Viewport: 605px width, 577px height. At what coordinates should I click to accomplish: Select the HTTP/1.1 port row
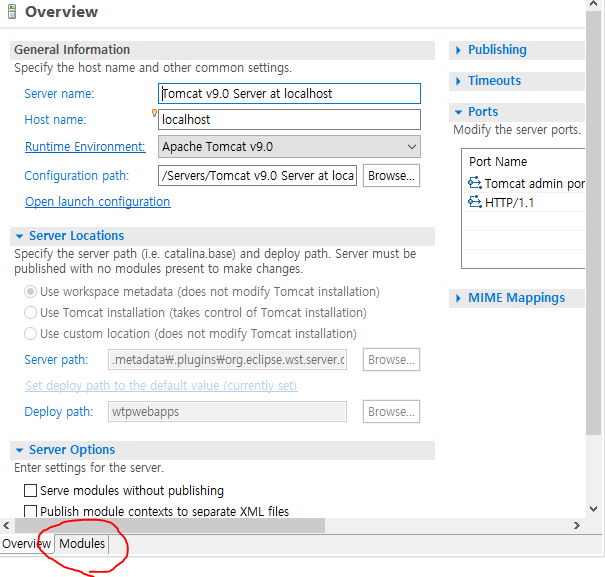524,202
